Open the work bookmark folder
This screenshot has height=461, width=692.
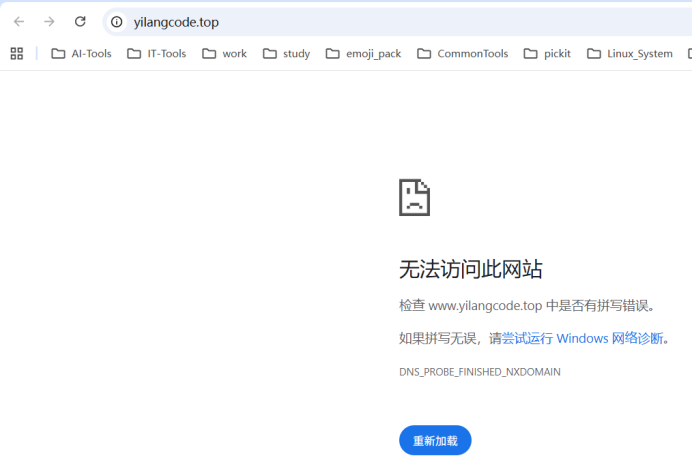[224, 53]
